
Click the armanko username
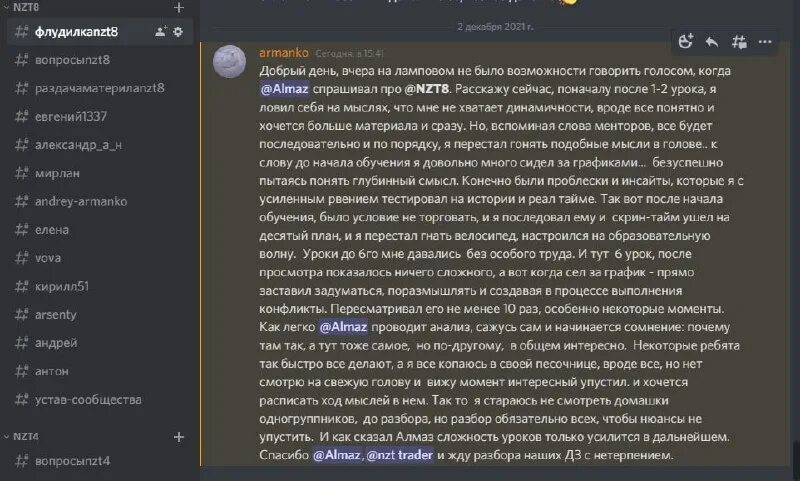tap(284, 53)
